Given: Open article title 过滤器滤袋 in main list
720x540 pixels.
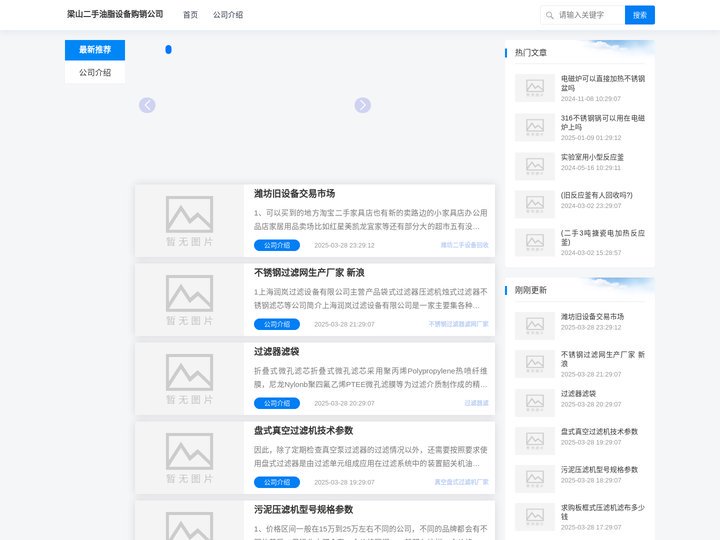Looking at the screenshot, I should pos(276,351).
